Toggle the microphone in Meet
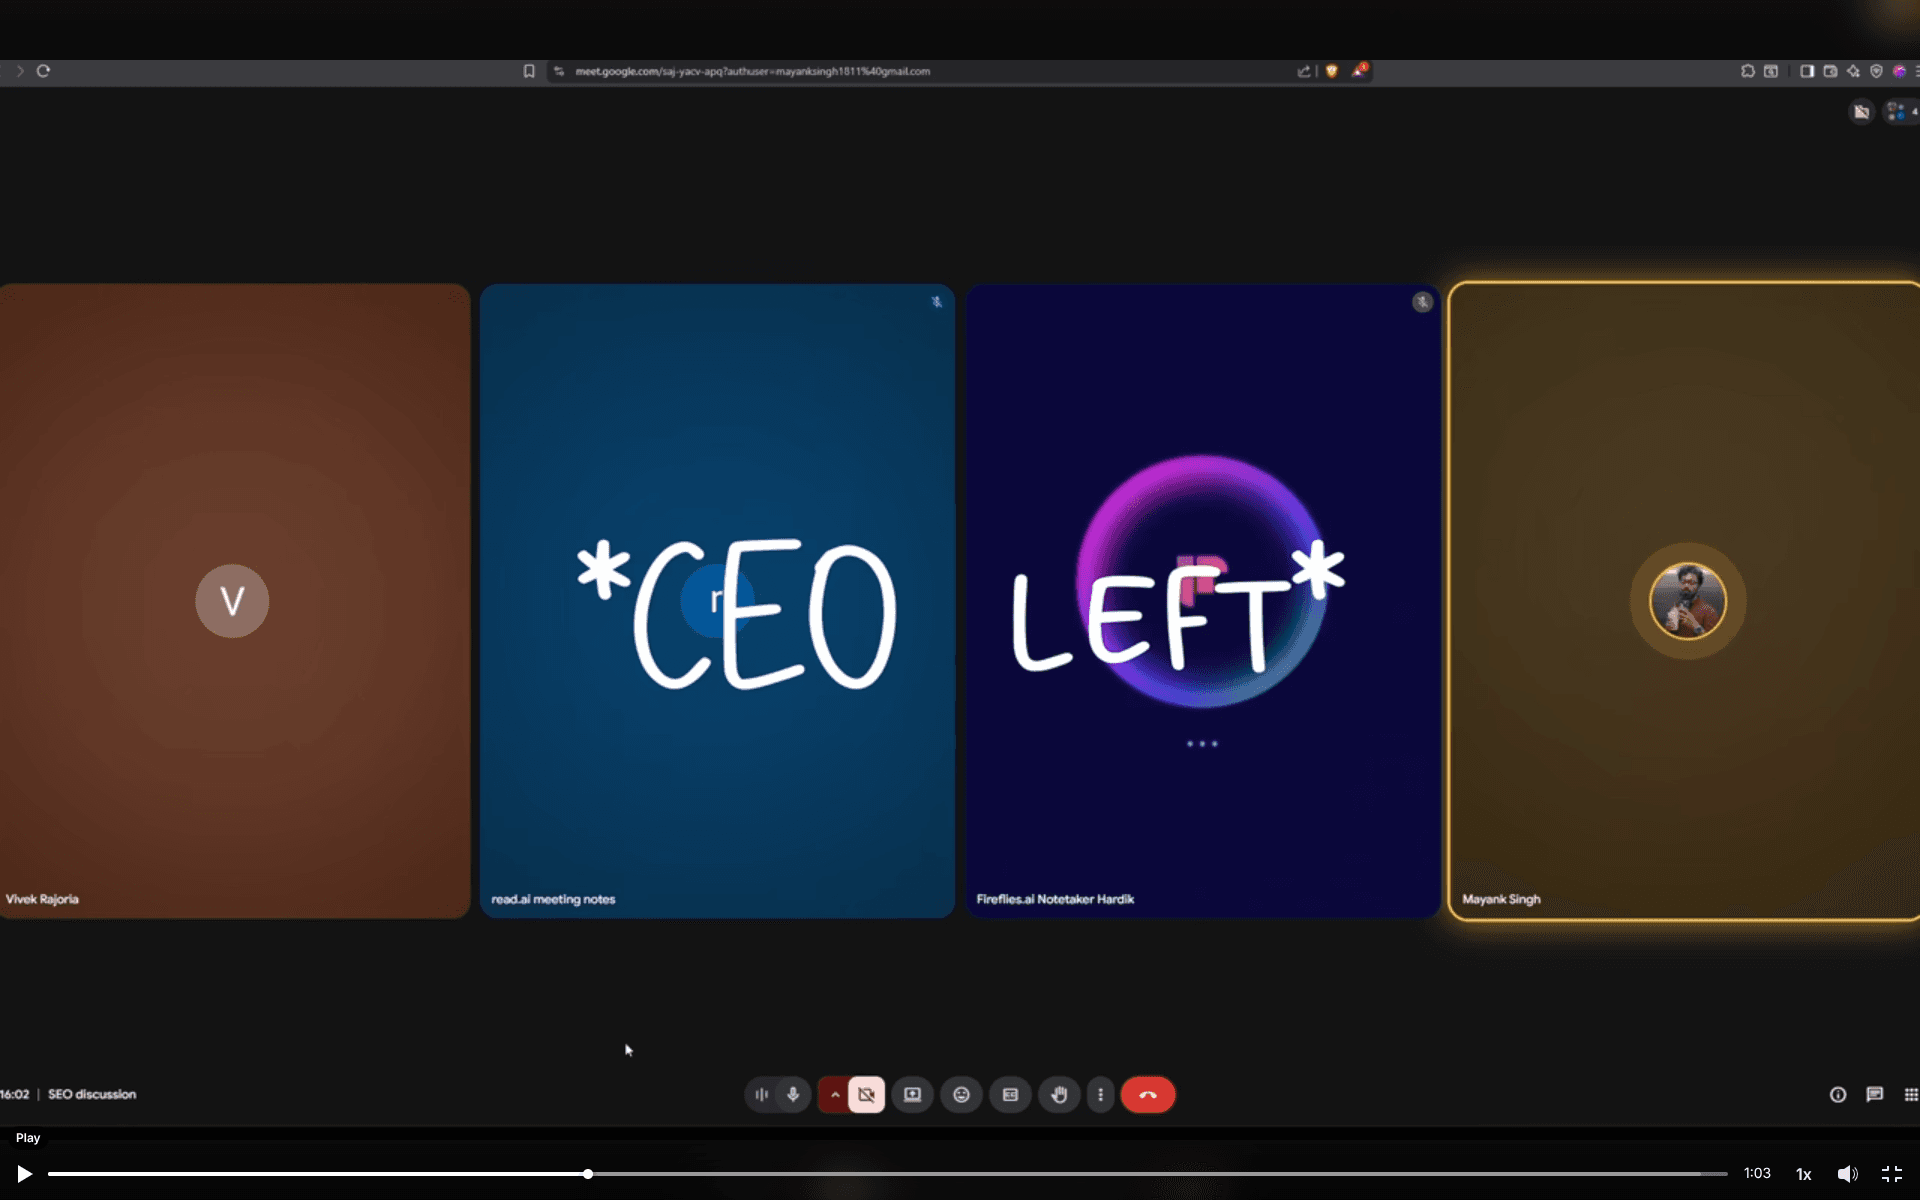 click(x=793, y=1095)
